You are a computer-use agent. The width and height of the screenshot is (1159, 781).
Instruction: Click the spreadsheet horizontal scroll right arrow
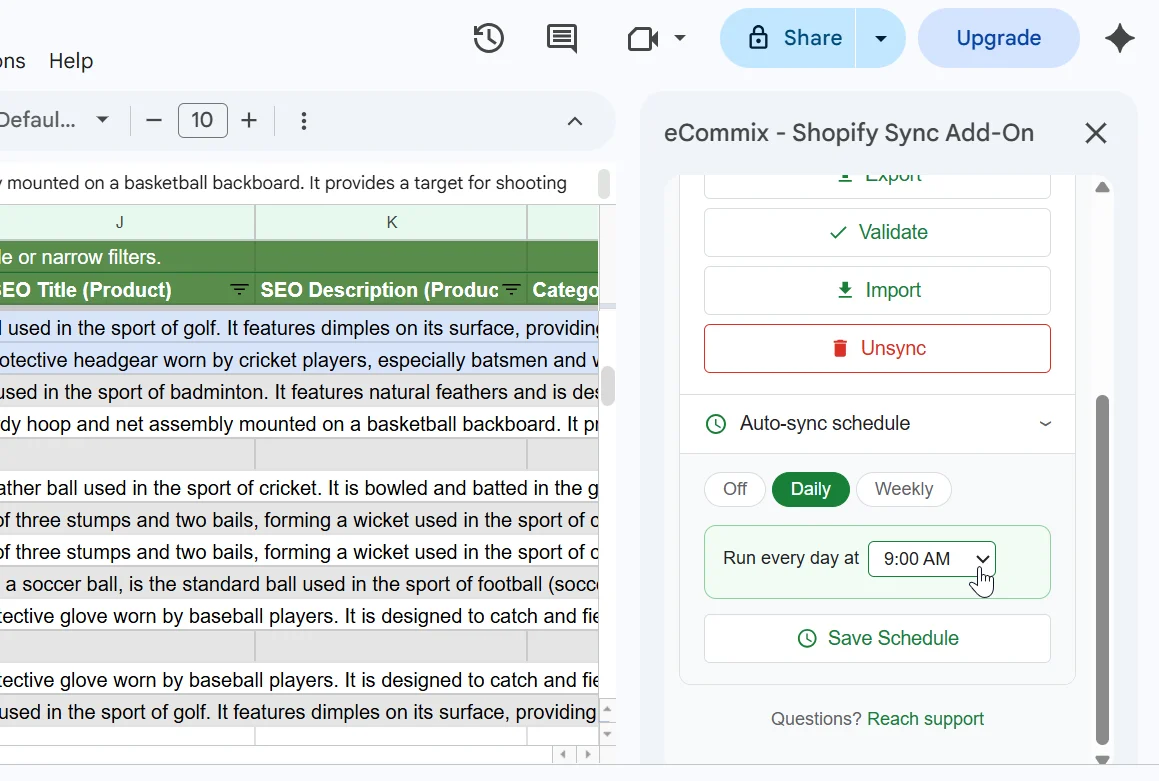tap(588, 754)
